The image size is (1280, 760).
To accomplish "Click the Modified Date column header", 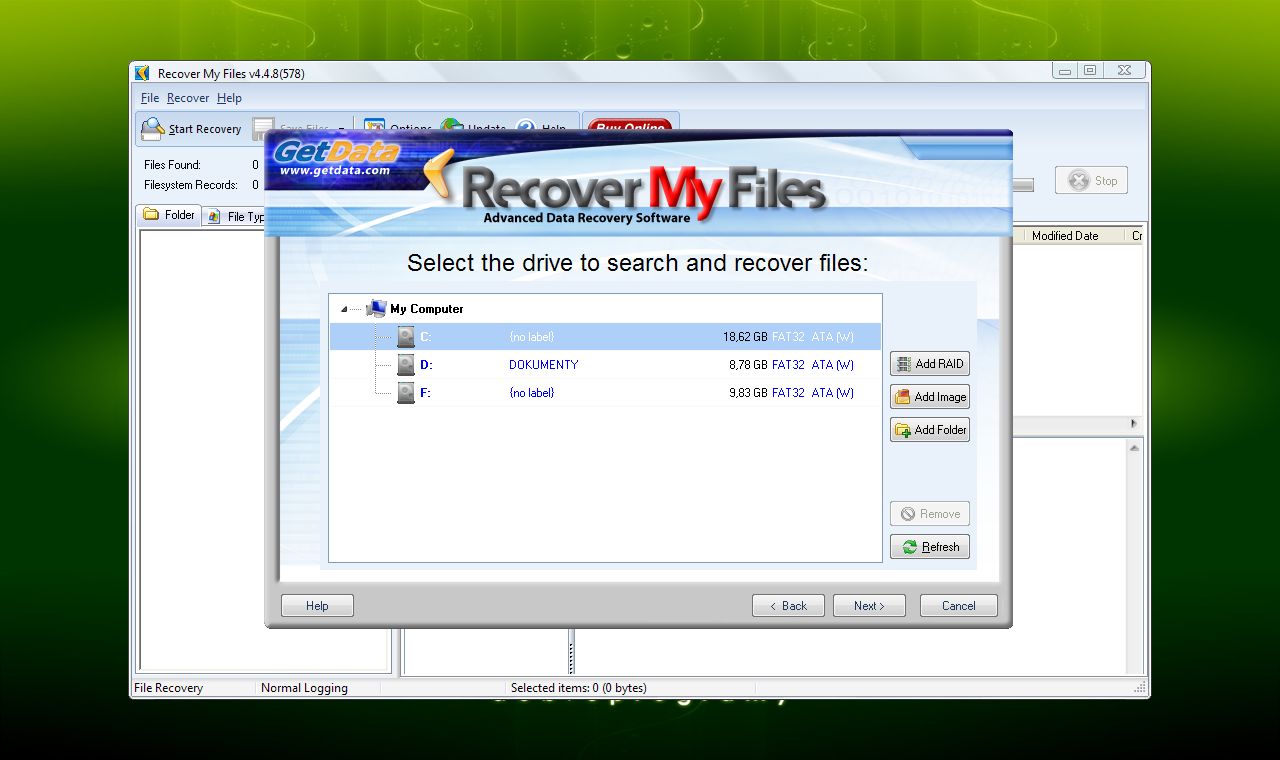I will (1064, 236).
